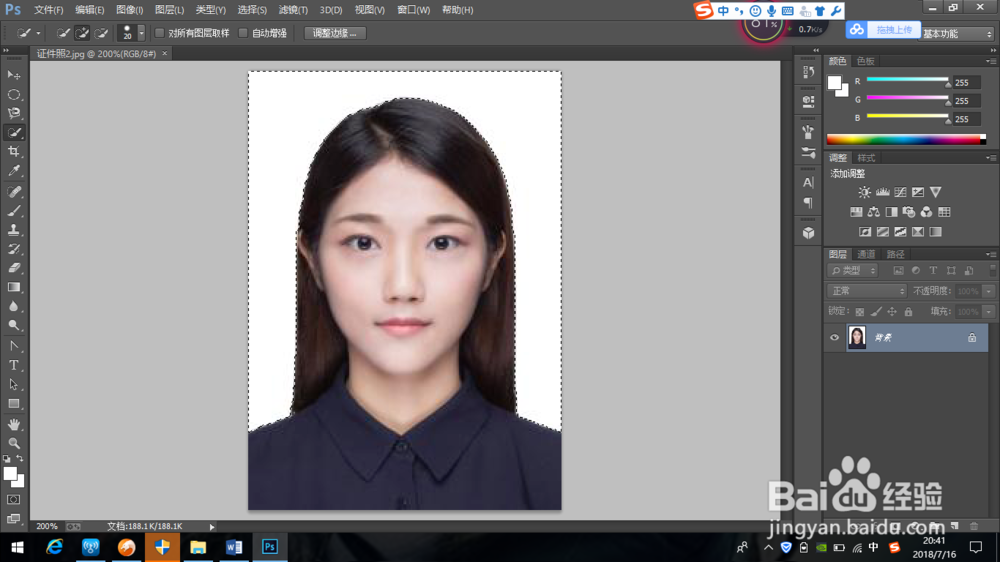Choose Subtract from Selection mode option
The width and height of the screenshot is (1000, 562).
click(101, 33)
